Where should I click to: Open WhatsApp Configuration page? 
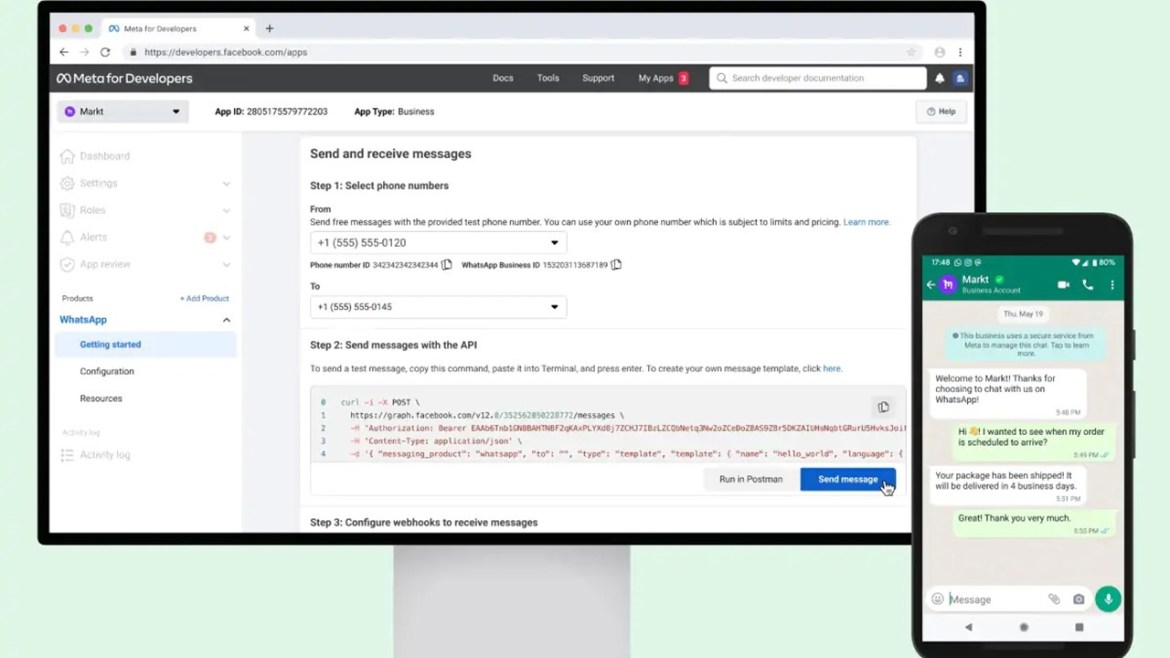(x=107, y=372)
